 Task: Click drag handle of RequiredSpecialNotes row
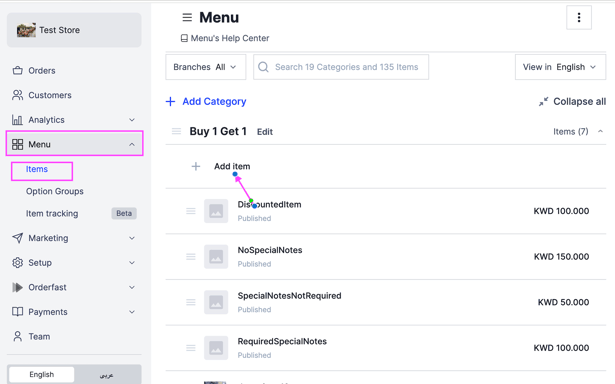tap(191, 348)
